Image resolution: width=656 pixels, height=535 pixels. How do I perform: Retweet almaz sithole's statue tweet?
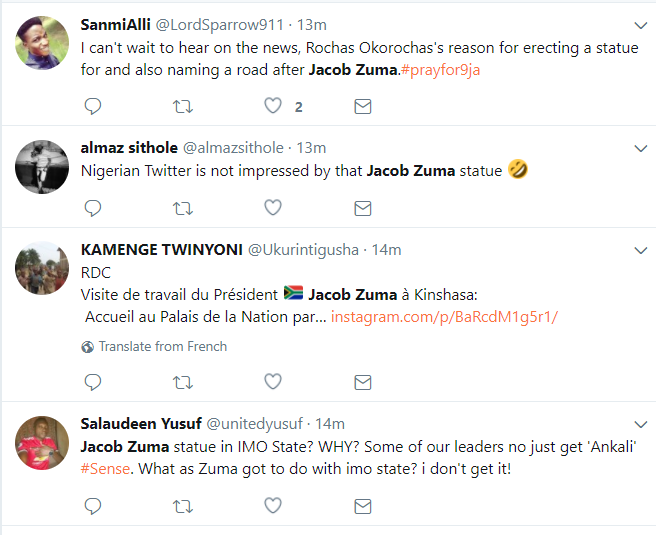click(x=182, y=208)
